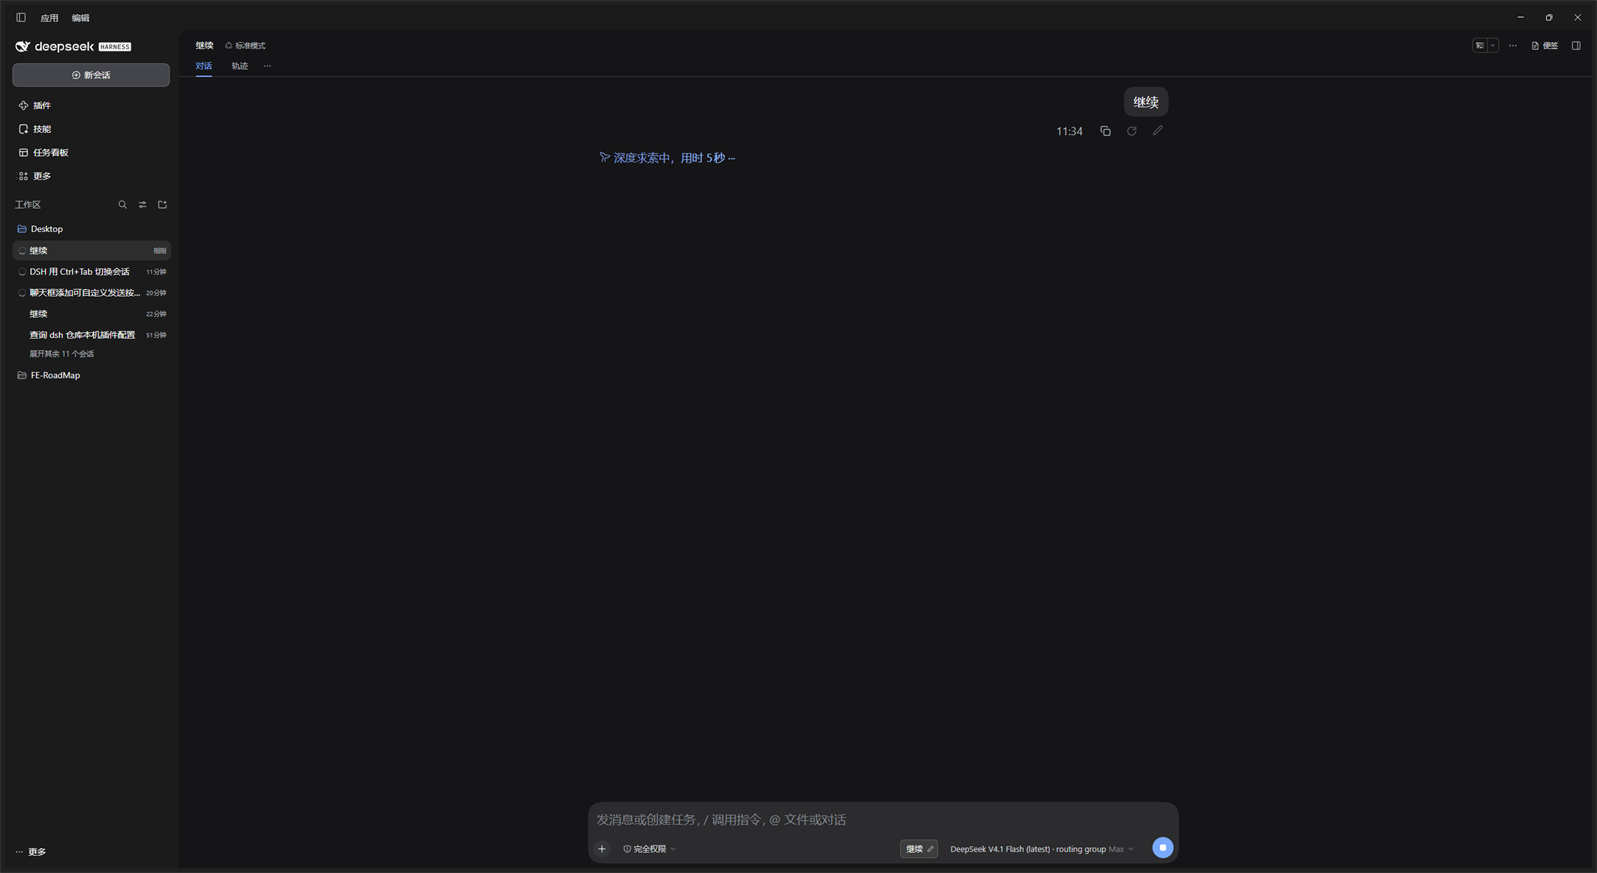Screen dimensions: 1597x873
Task: Open the terminal panel icon
Action: coord(1480,46)
